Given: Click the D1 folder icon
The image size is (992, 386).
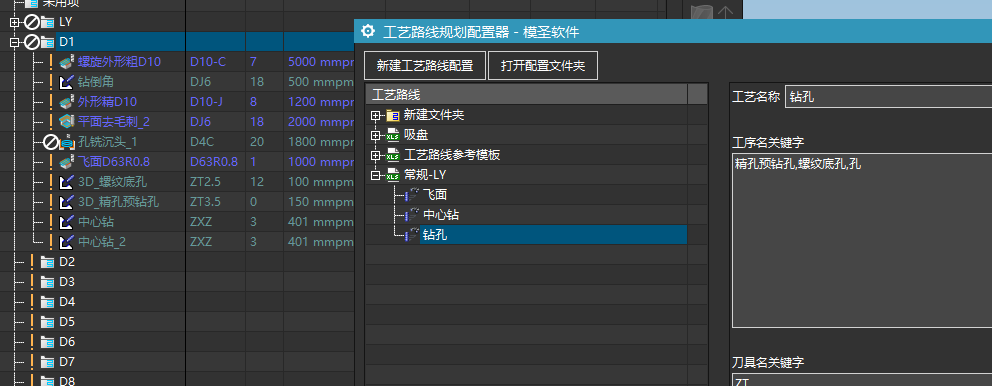Looking at the screenshot, I should (x=48, y=42).
